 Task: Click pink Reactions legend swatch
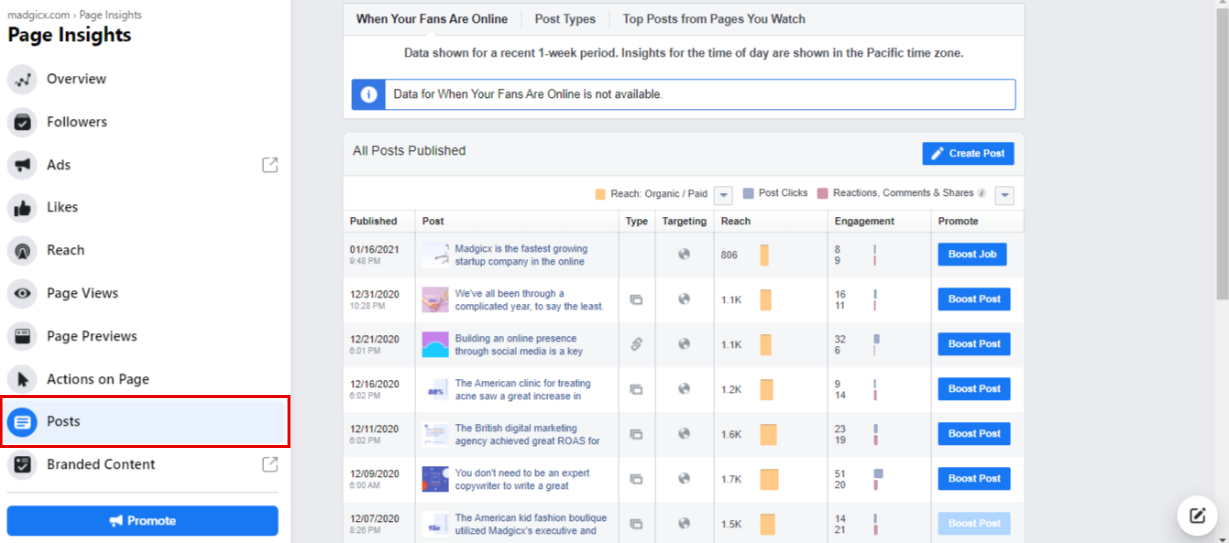[x=823, y=193]
